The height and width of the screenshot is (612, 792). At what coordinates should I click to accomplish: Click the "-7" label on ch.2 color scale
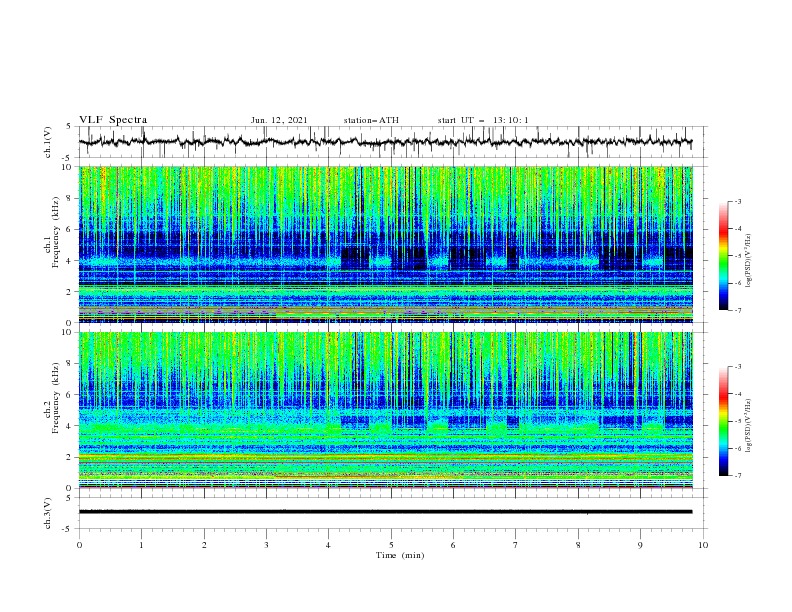pos(737,476)
